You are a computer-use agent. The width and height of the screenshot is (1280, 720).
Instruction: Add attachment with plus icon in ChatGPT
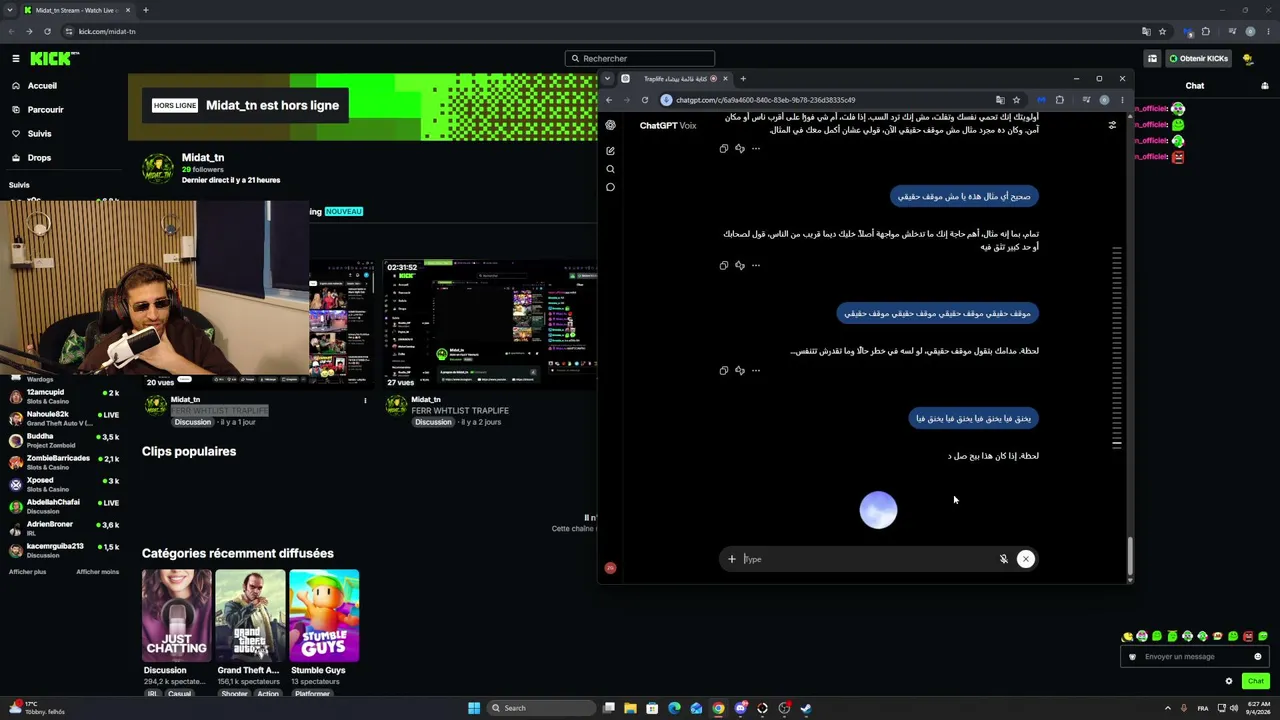click(732, 559)
